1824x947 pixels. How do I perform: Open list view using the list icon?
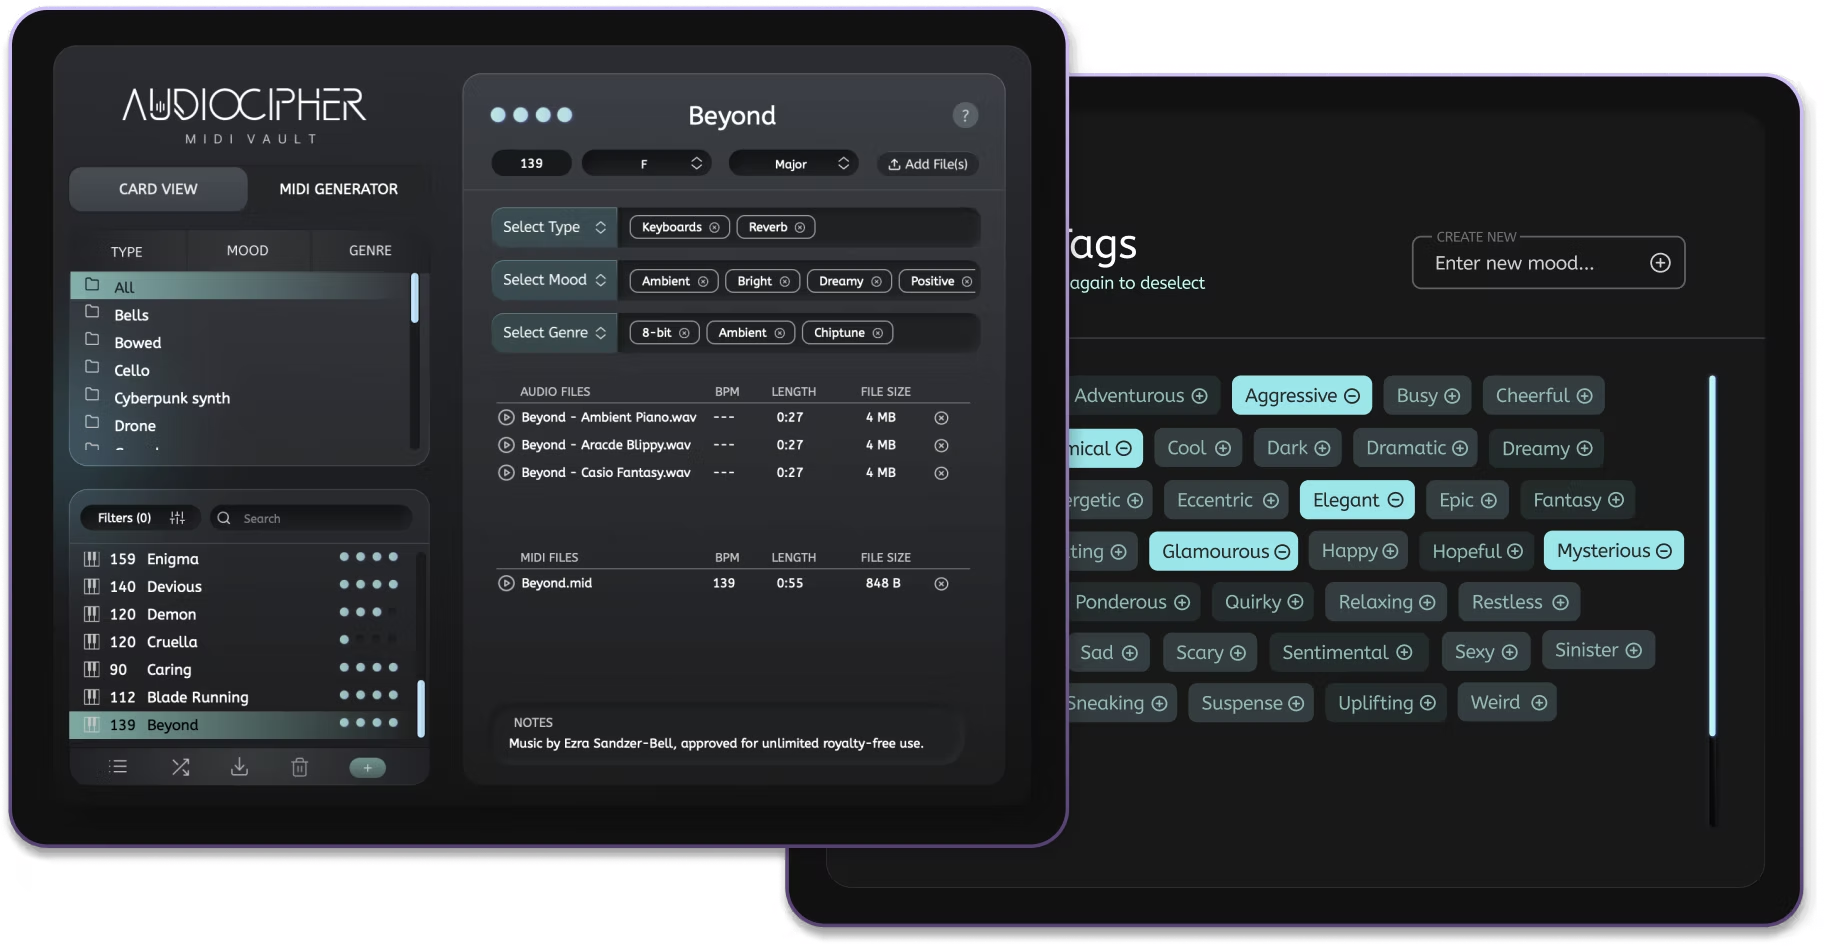click(118, 766)
